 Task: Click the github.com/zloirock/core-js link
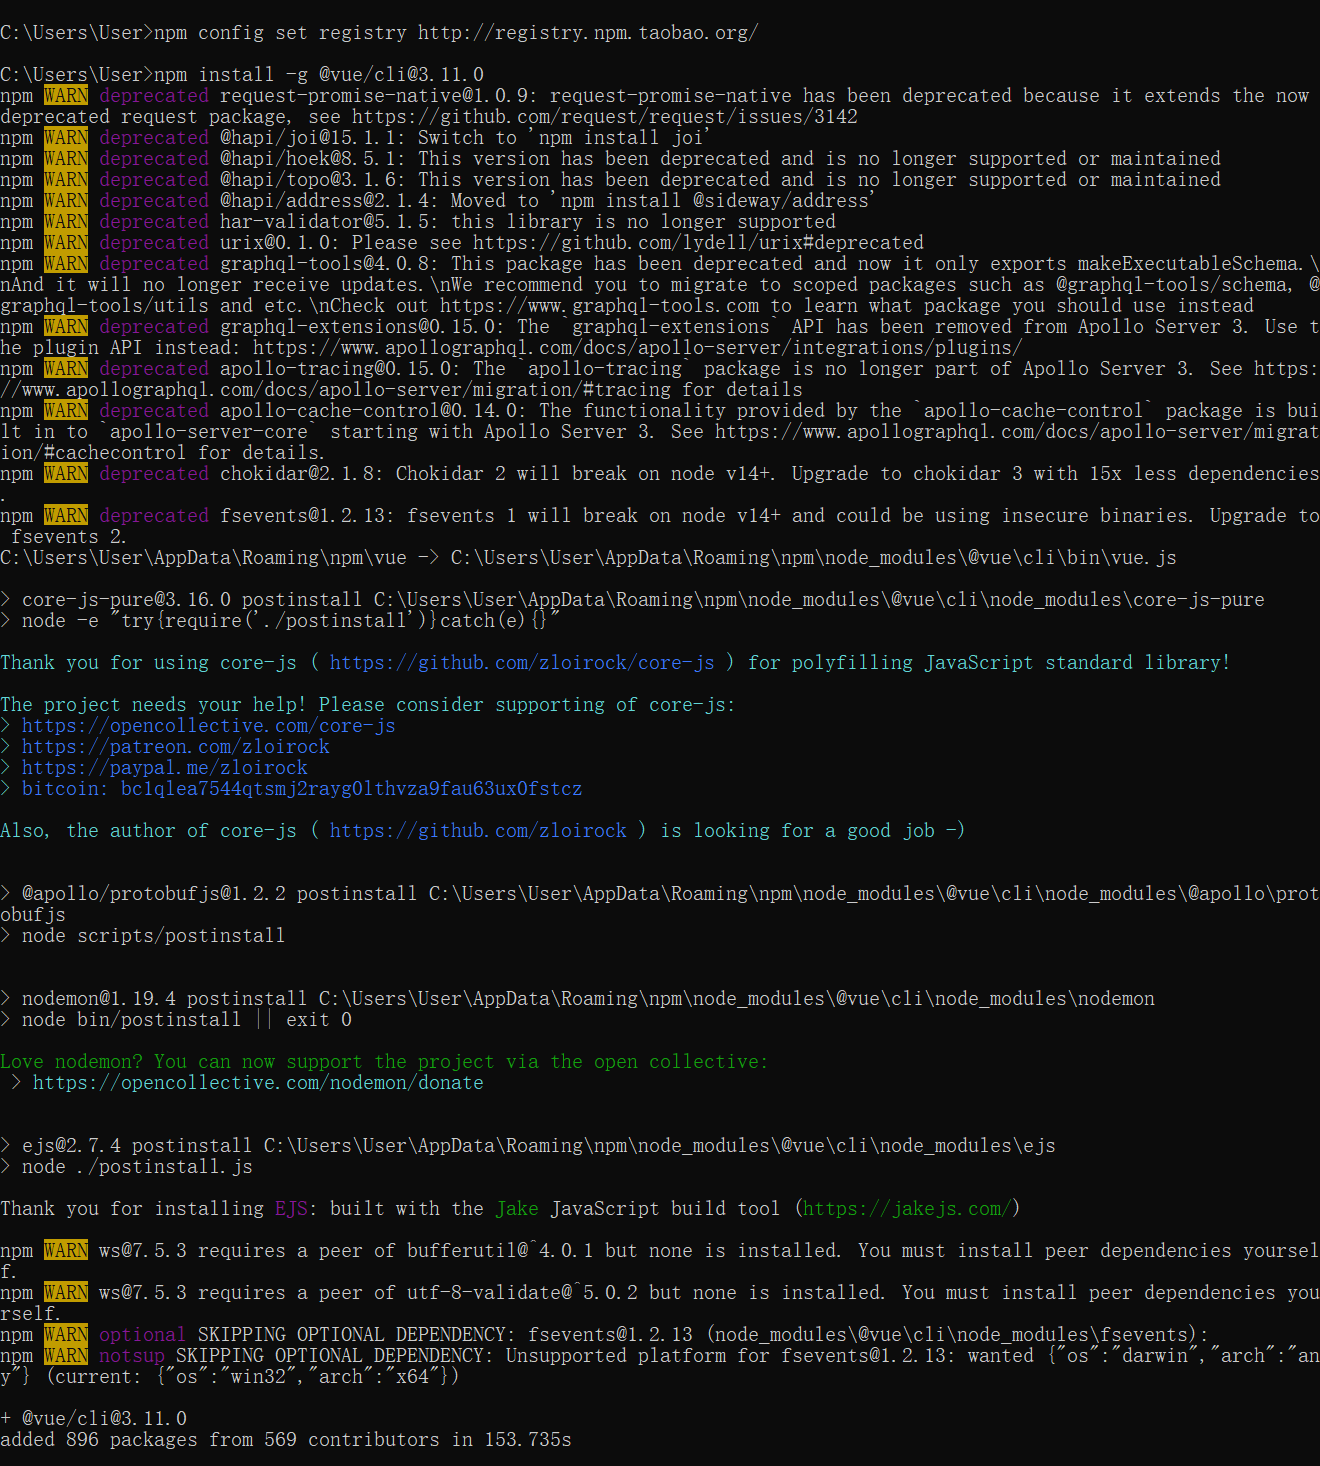pos(522,662)
